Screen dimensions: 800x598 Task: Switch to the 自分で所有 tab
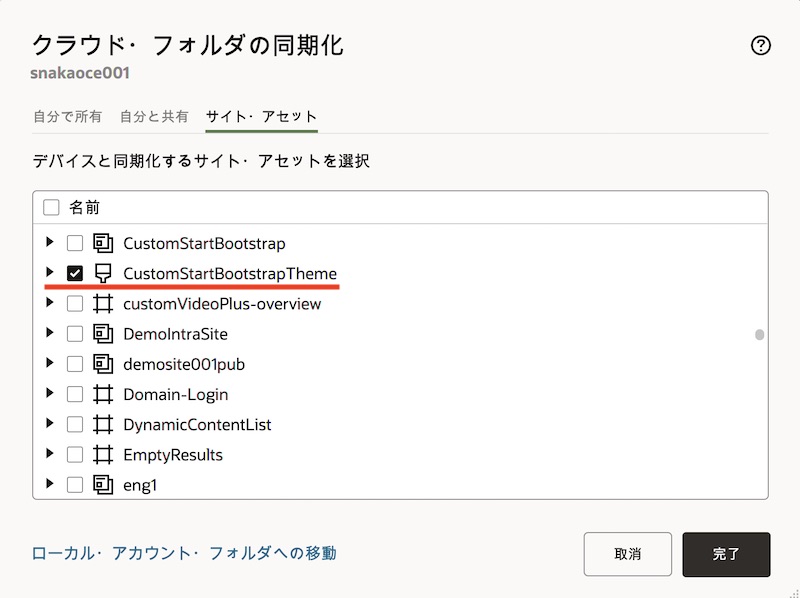point(67,117)
